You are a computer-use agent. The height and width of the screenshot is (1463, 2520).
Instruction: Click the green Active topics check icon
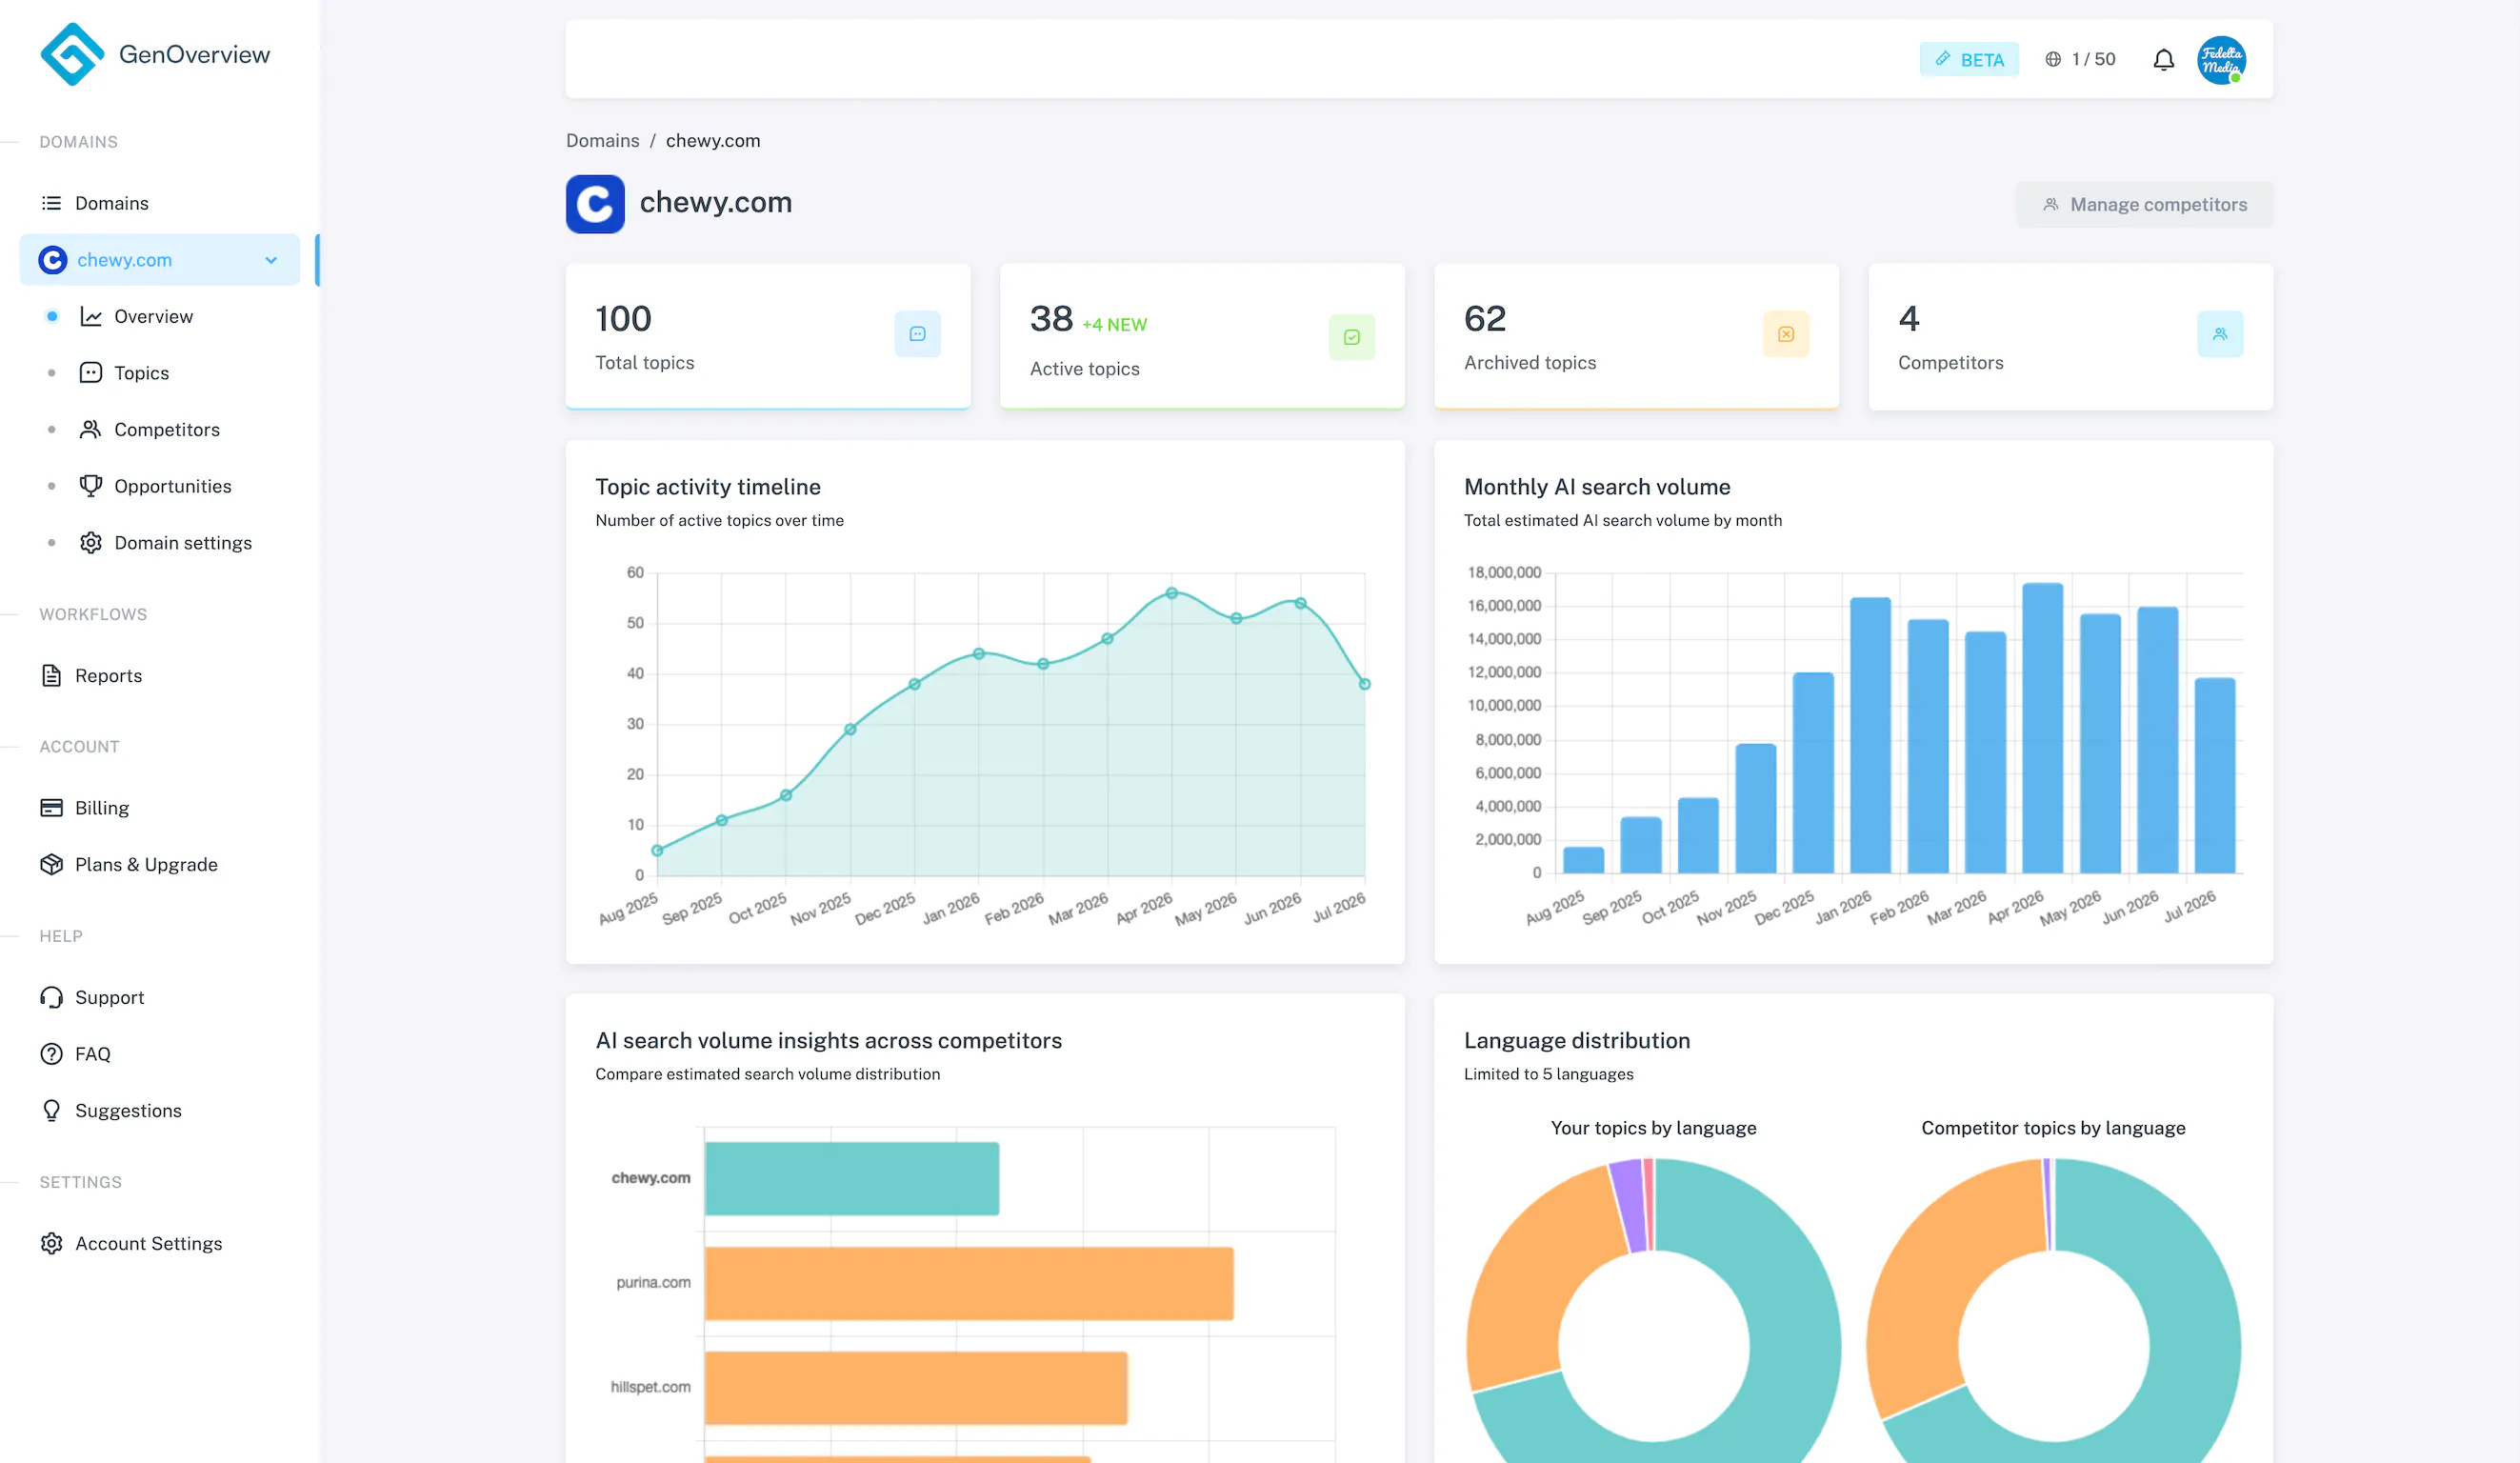coord(1351,337)
